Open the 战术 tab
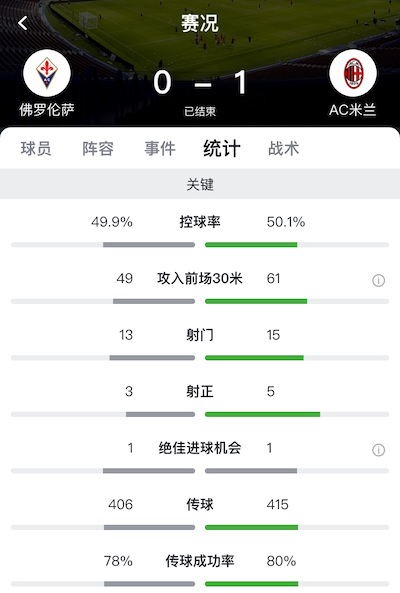This screenshot has width=400, height=593. tap(284, 148)
